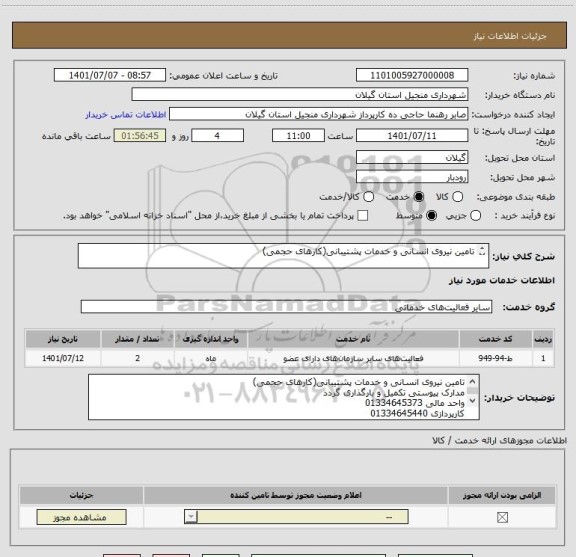Tick the Islamic treasury payment checkbox
Screen dimensions: 576x557
(363, 216)
